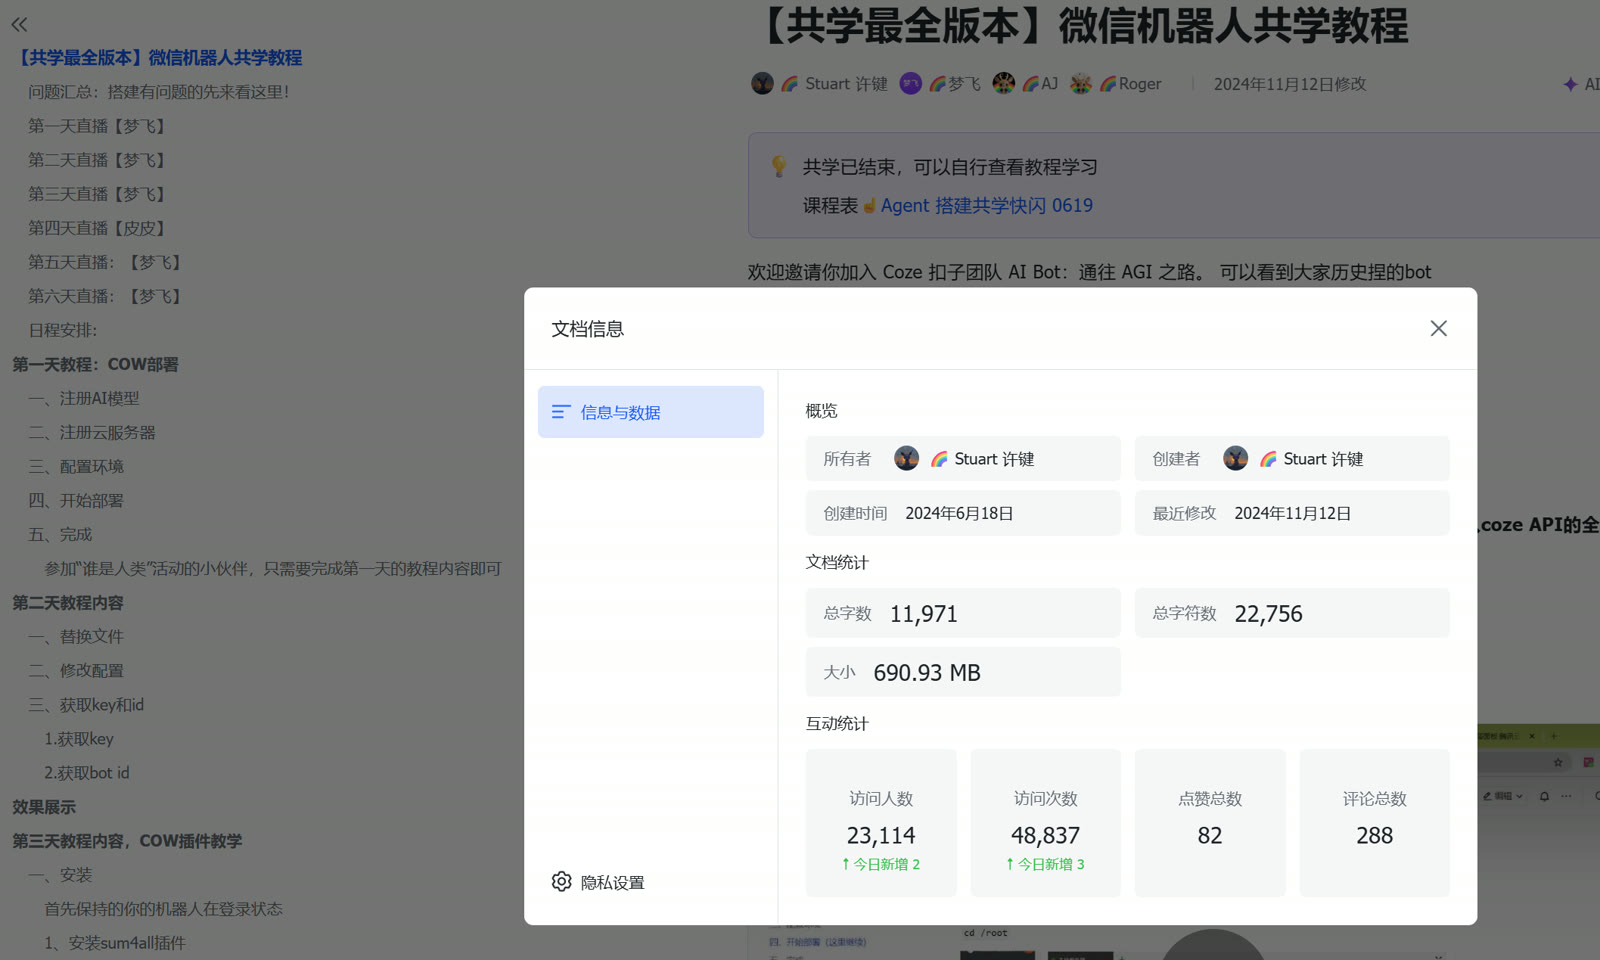Open 1、安装sum4all插件 entry
Image resolution: width=1600 pixels, height=960 pixels.
click(115, 943)
